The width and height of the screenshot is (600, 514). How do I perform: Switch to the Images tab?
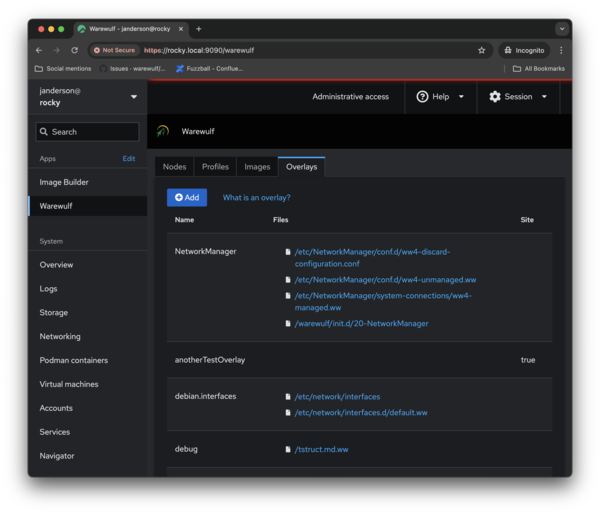click(x=257, y=167)
